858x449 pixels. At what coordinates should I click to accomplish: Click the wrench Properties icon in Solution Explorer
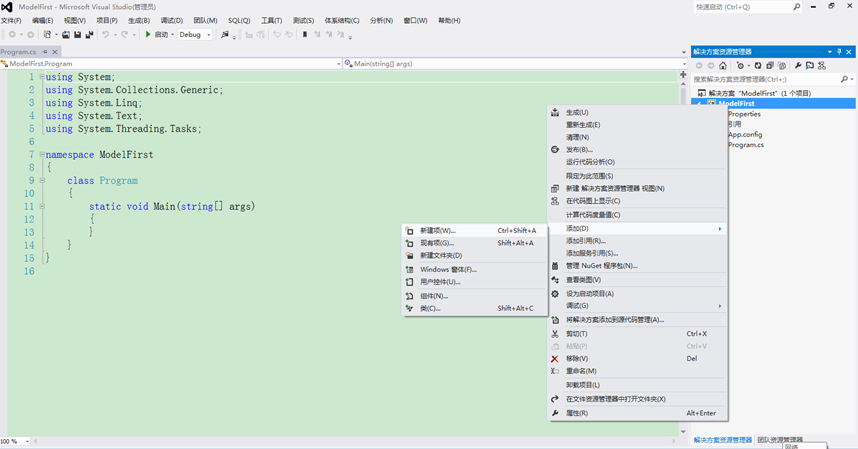pyautogui.click(x=798, y=66)
